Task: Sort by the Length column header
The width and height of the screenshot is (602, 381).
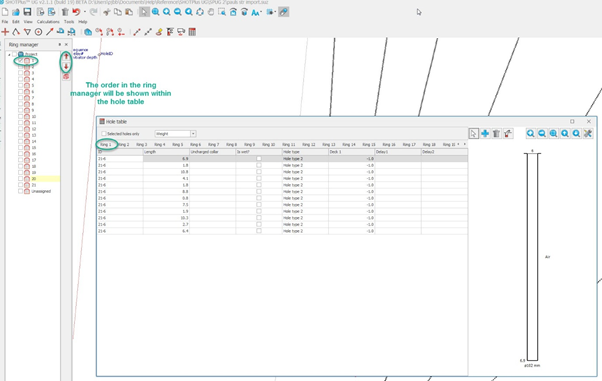Action: pyautogui.click(x=166, y=152)
